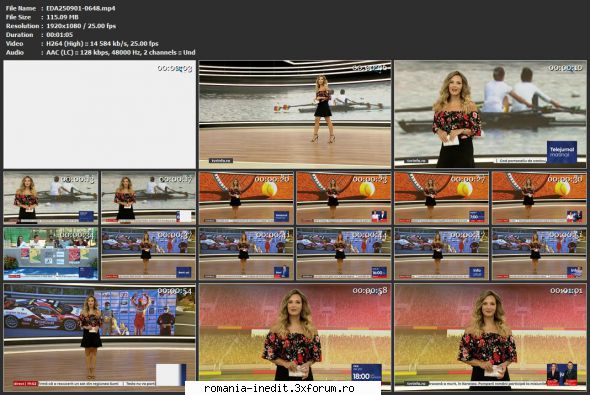The width and height of the screenshot is (590, 395).
Task: Select the resolution text 1920x1080 / 25.00 fps
Action: (81, 26)
